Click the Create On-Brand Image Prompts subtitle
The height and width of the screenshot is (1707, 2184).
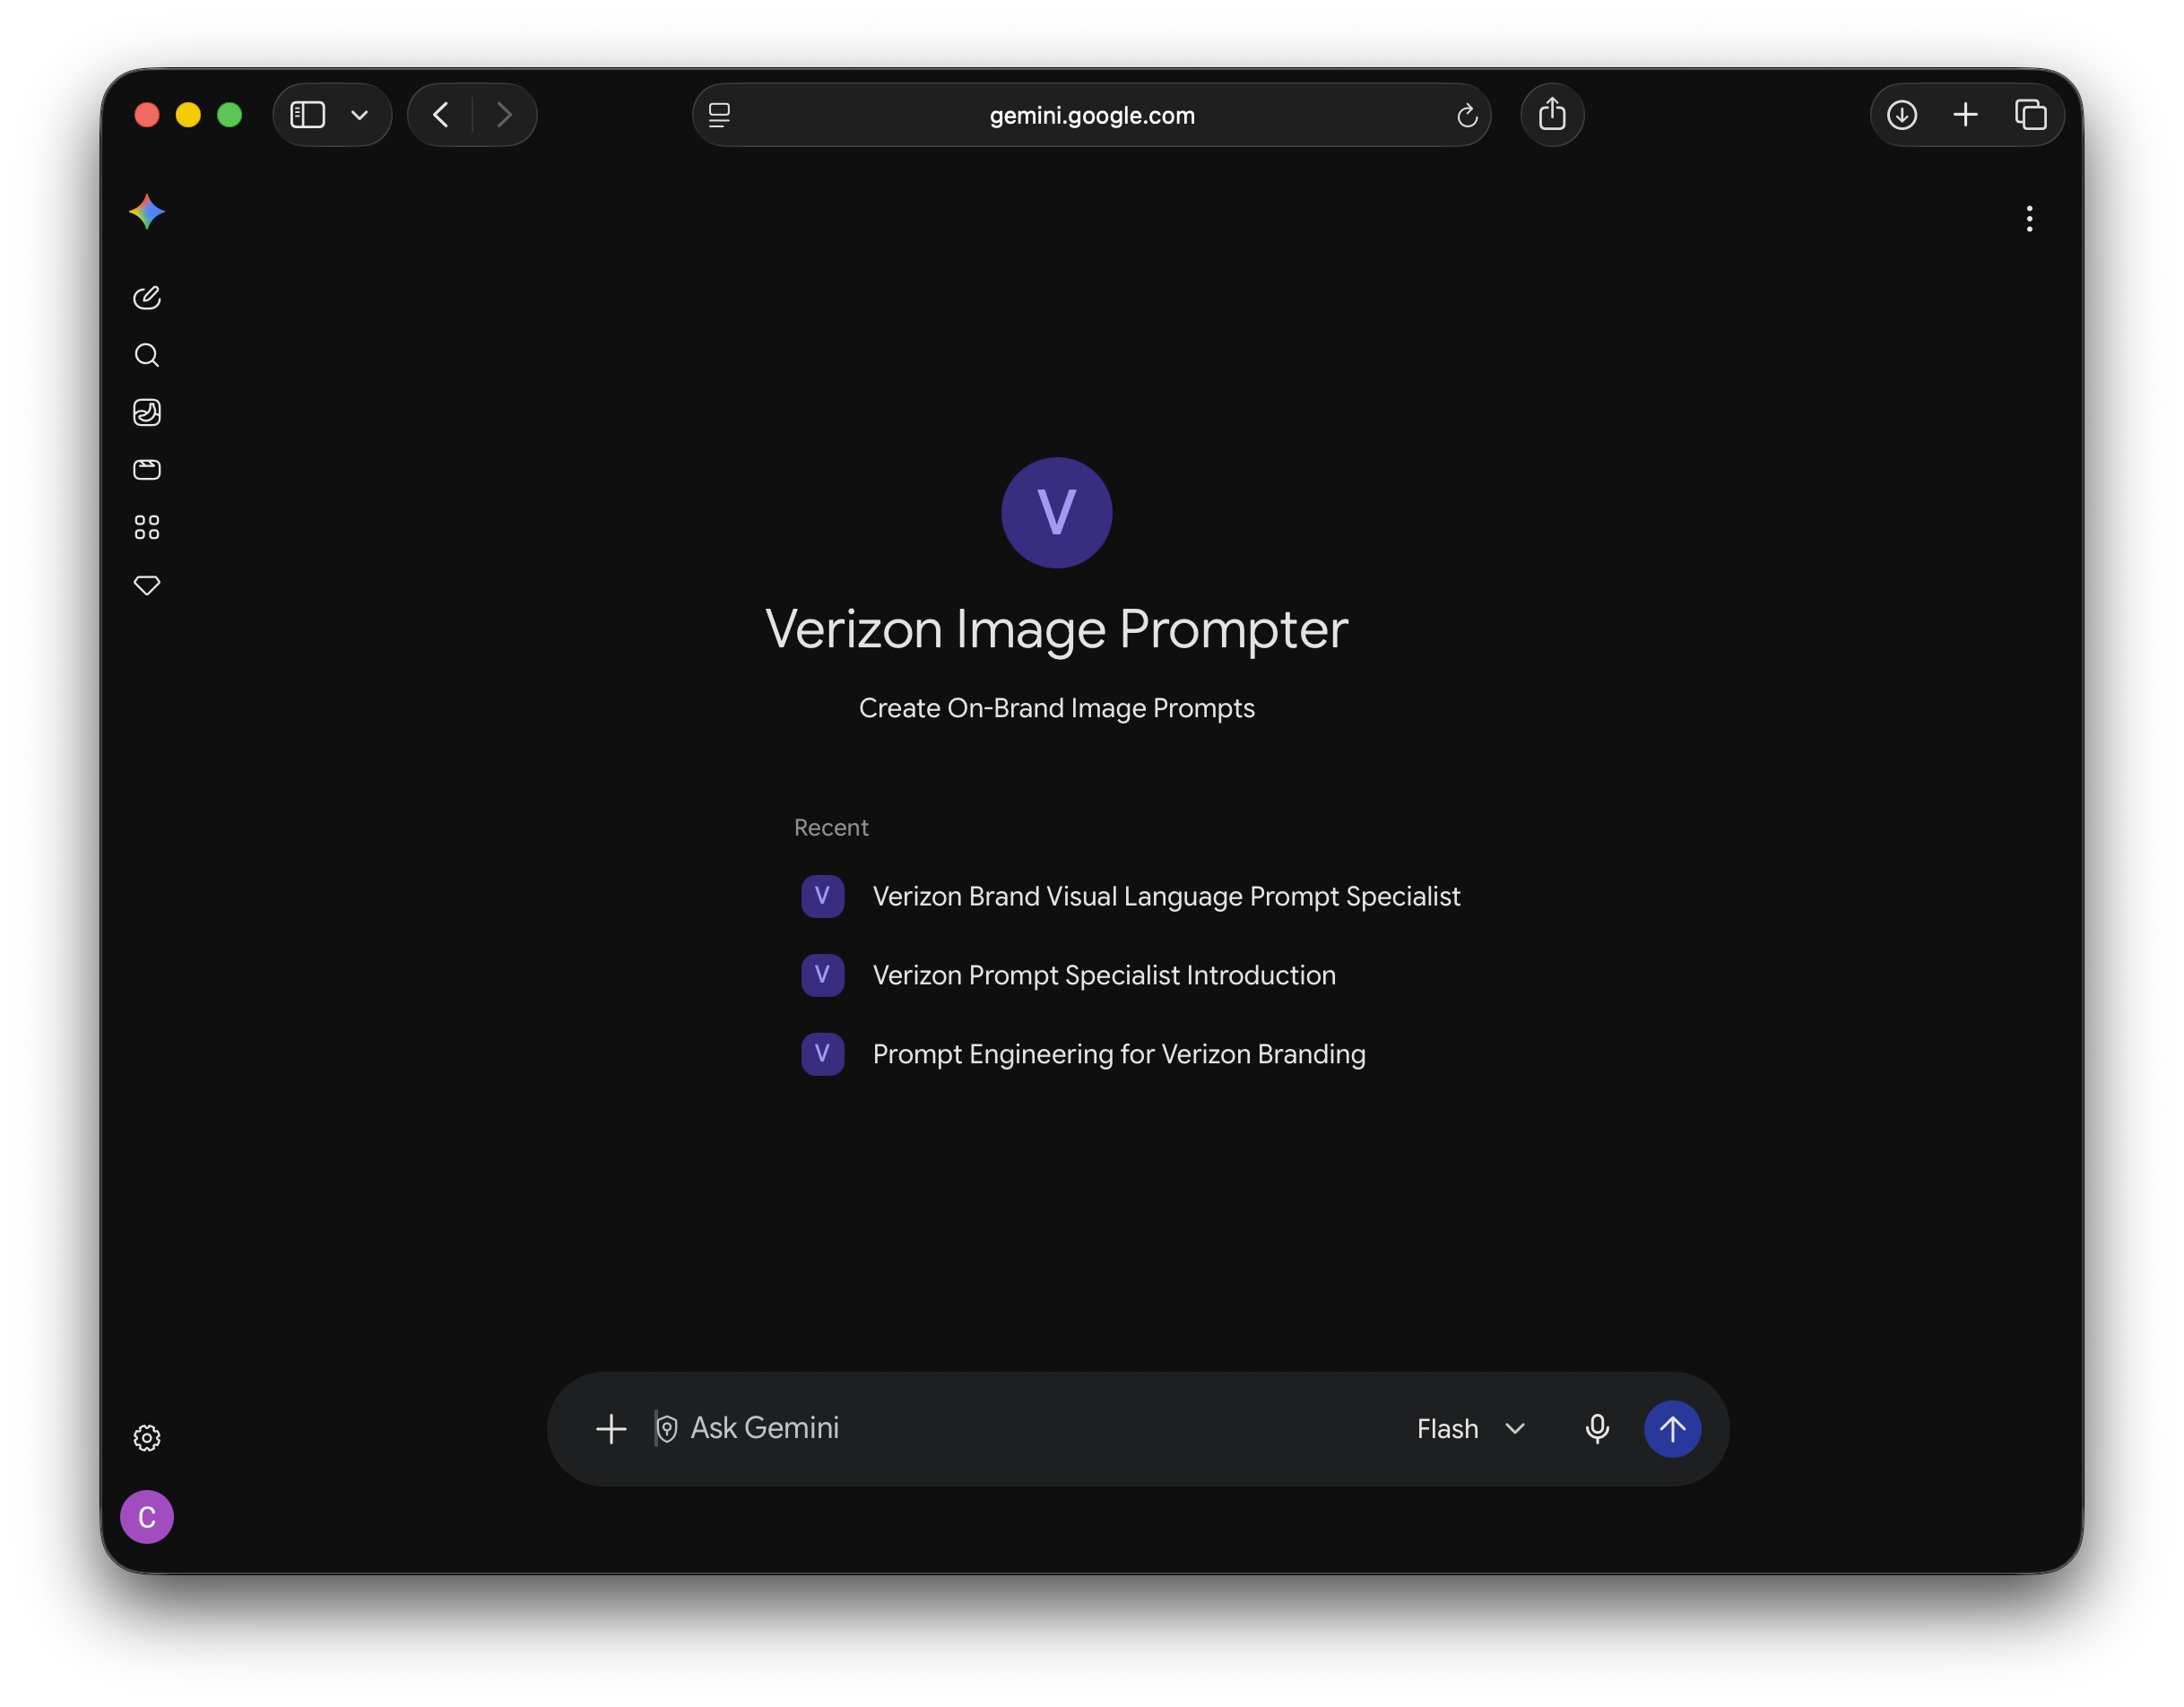click(x=1056, y=708)
